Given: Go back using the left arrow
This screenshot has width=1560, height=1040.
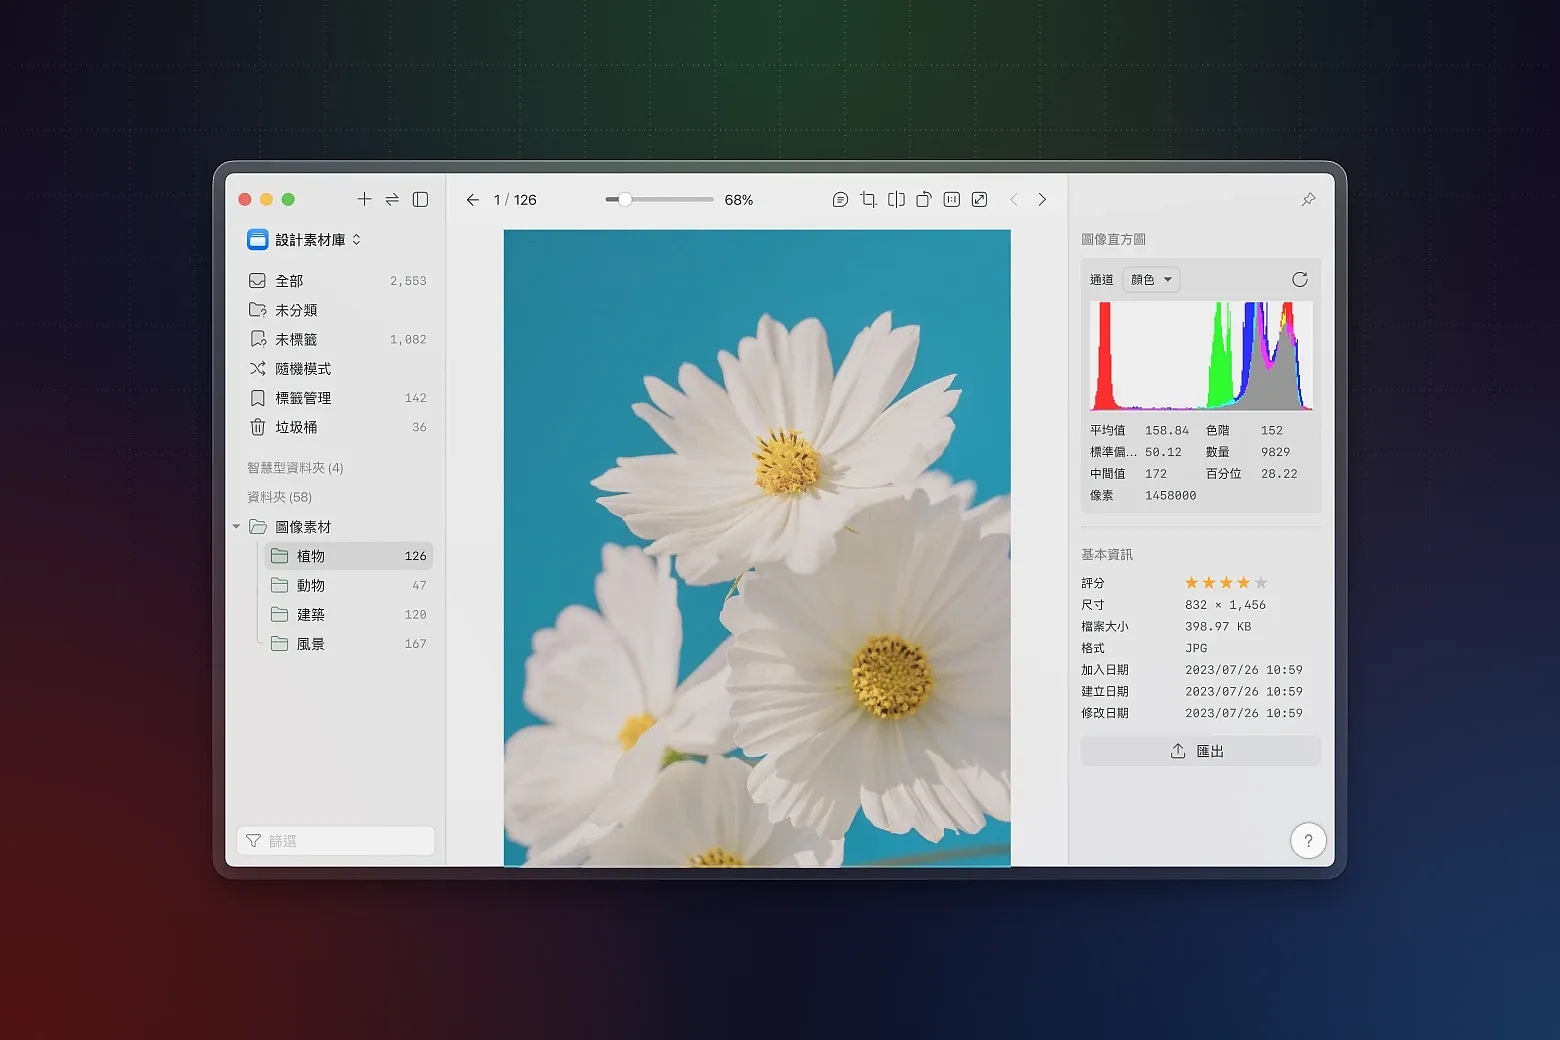Looking at the screenshot, I should tap(473, 200).
